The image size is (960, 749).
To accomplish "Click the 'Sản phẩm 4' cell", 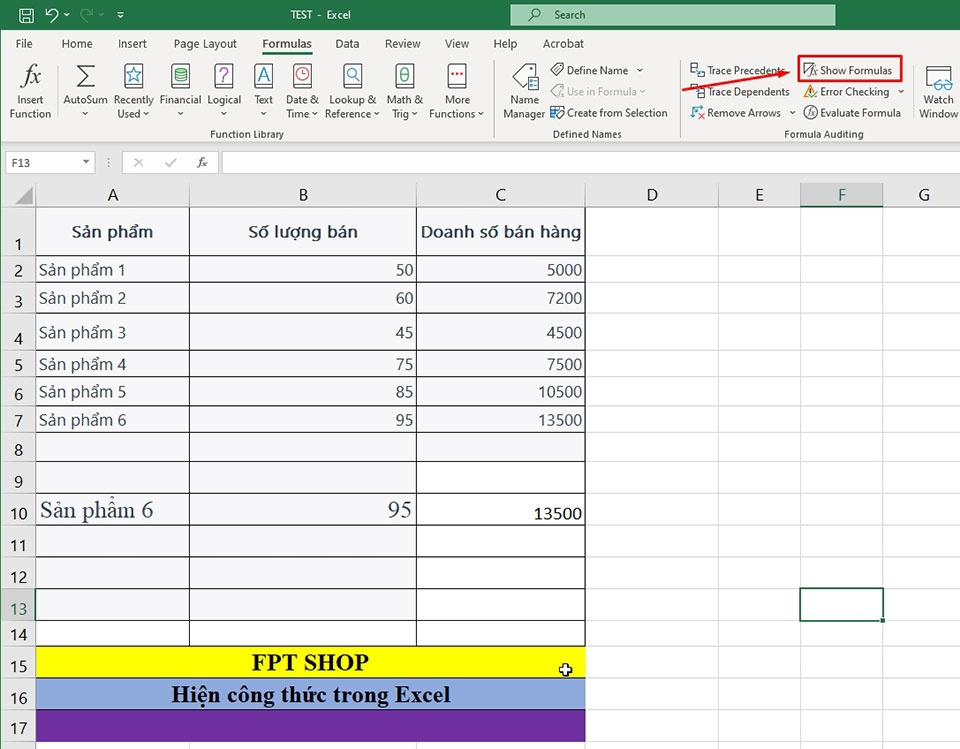I will 113,364.
